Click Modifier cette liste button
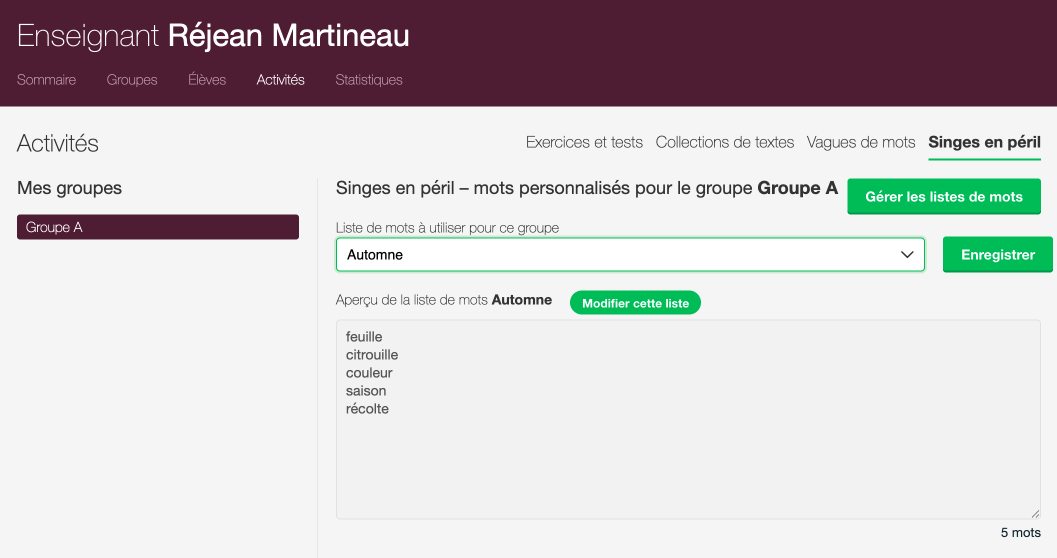Viewport: 1057px width, 558px height. click(x=635, y=303)
